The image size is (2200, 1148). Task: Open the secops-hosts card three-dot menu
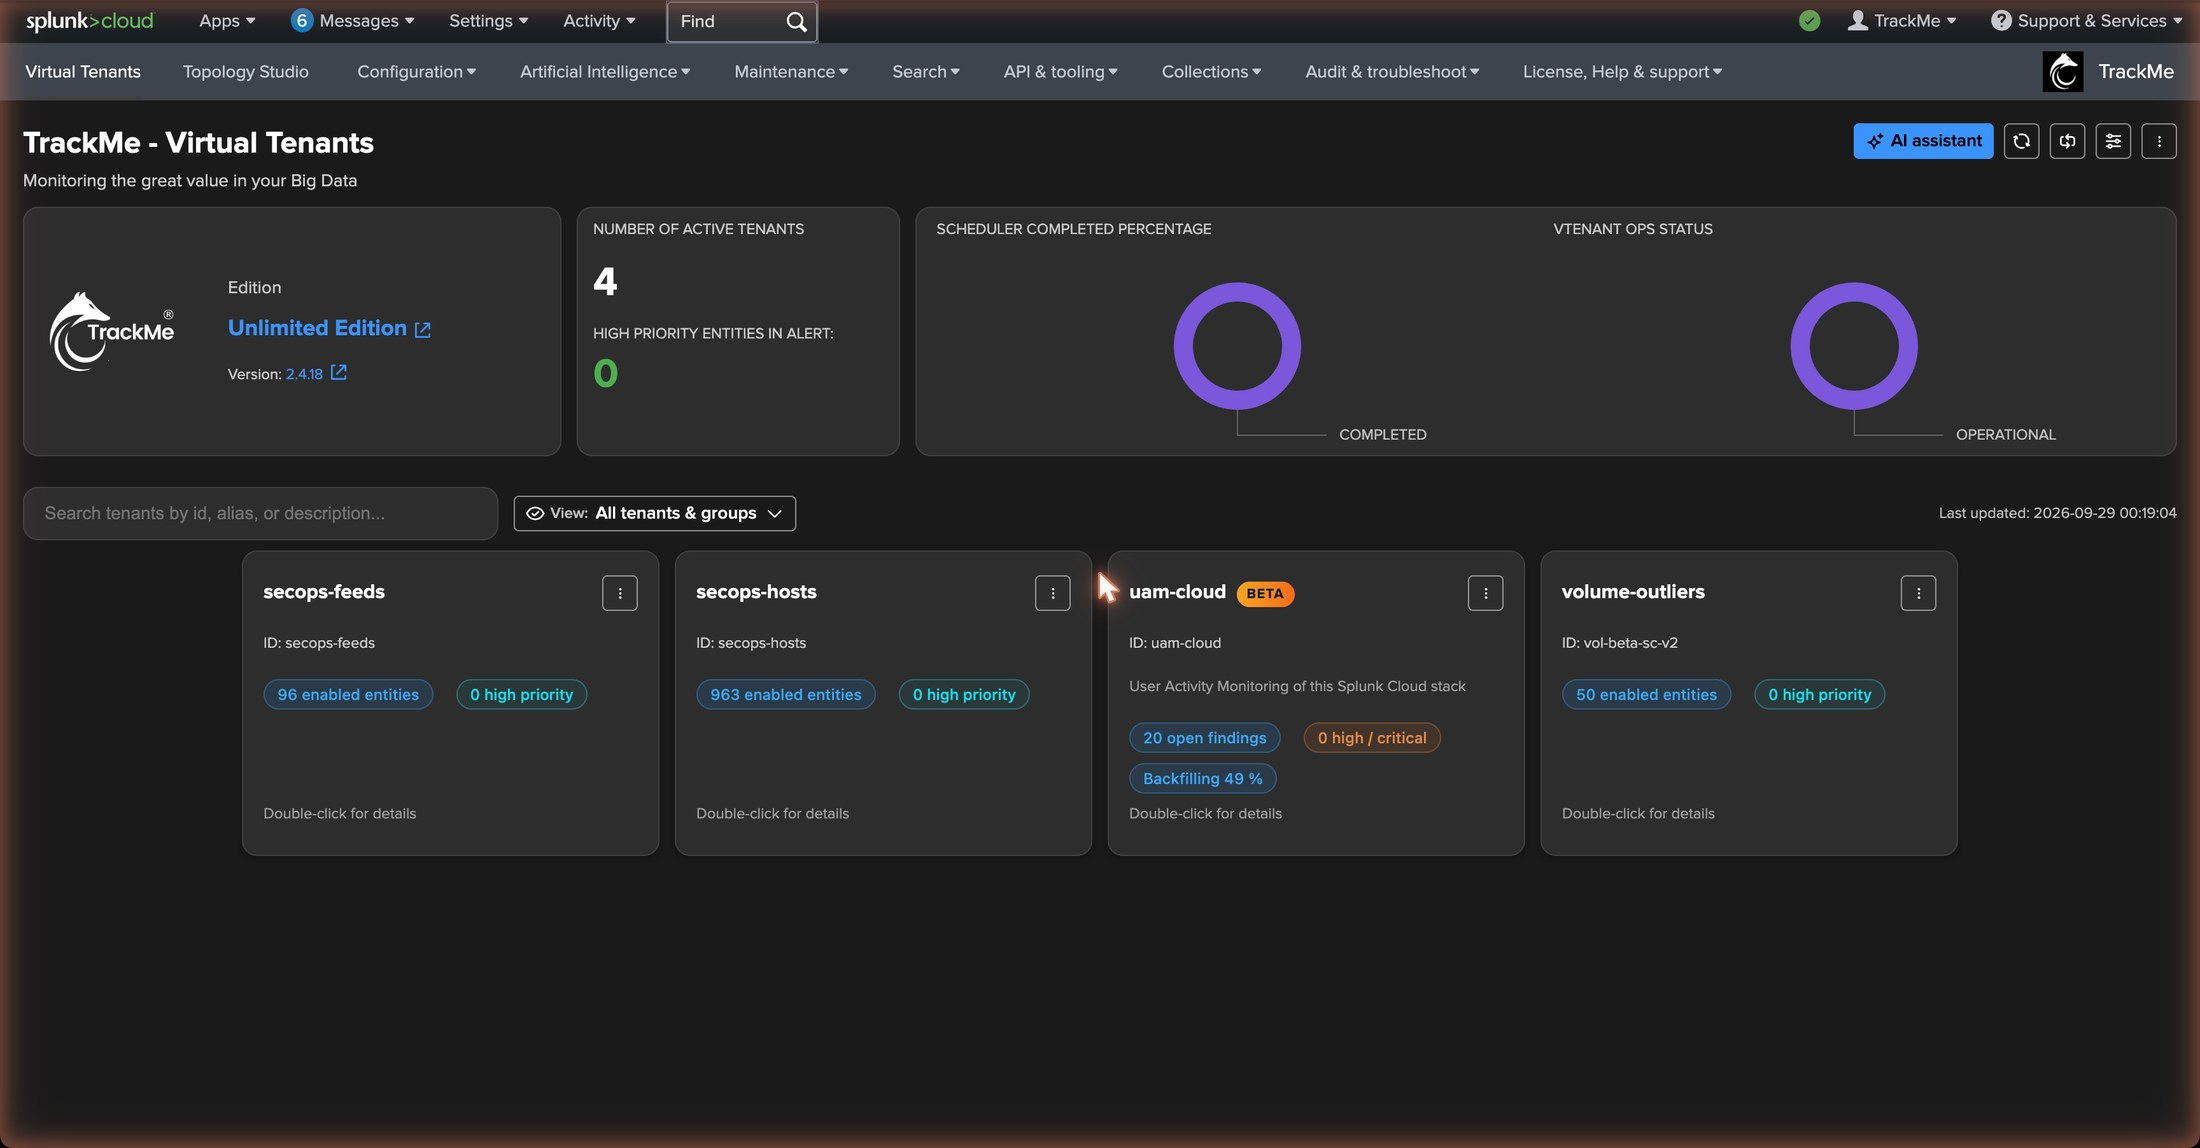[1053, 593]
